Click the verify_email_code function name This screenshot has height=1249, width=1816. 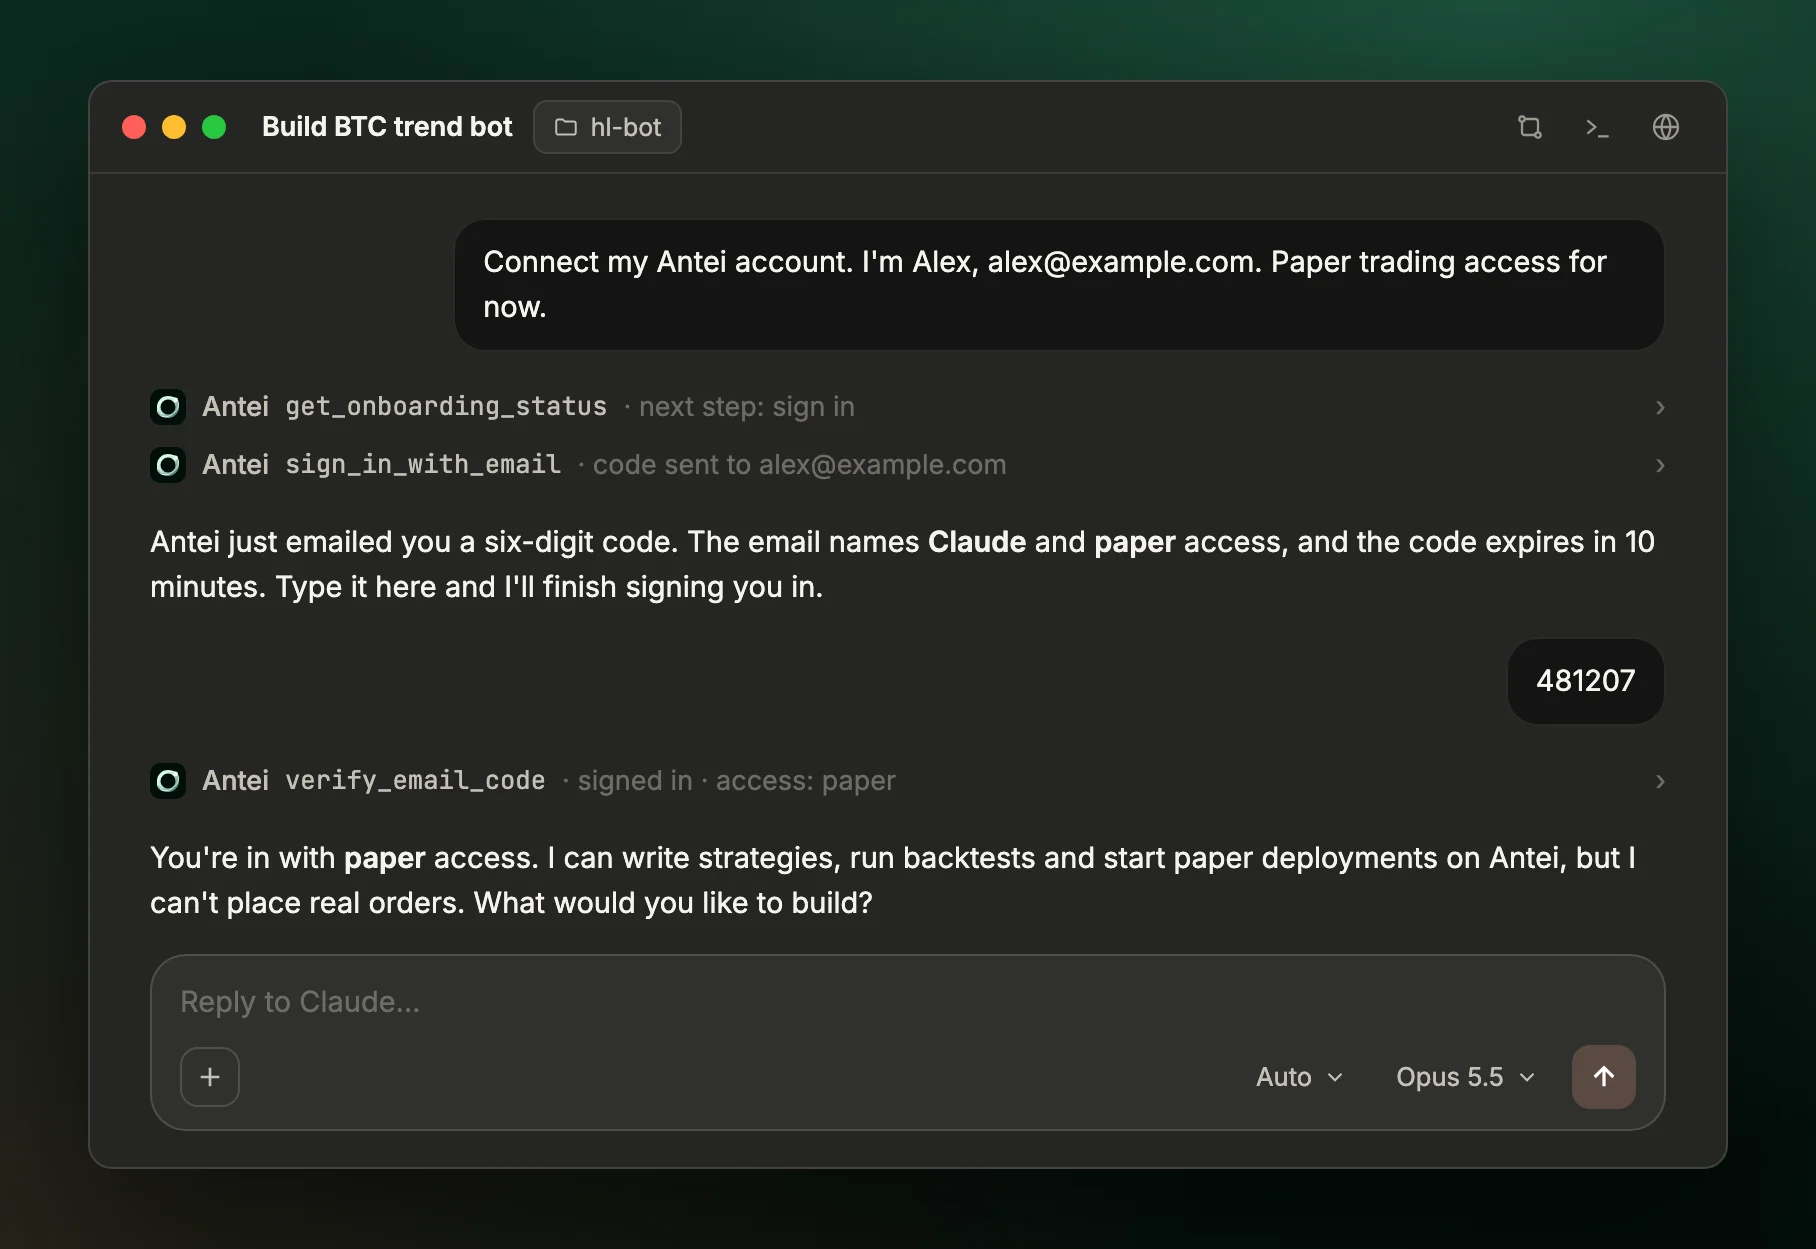pyautogui.click(x=415, y=781)
